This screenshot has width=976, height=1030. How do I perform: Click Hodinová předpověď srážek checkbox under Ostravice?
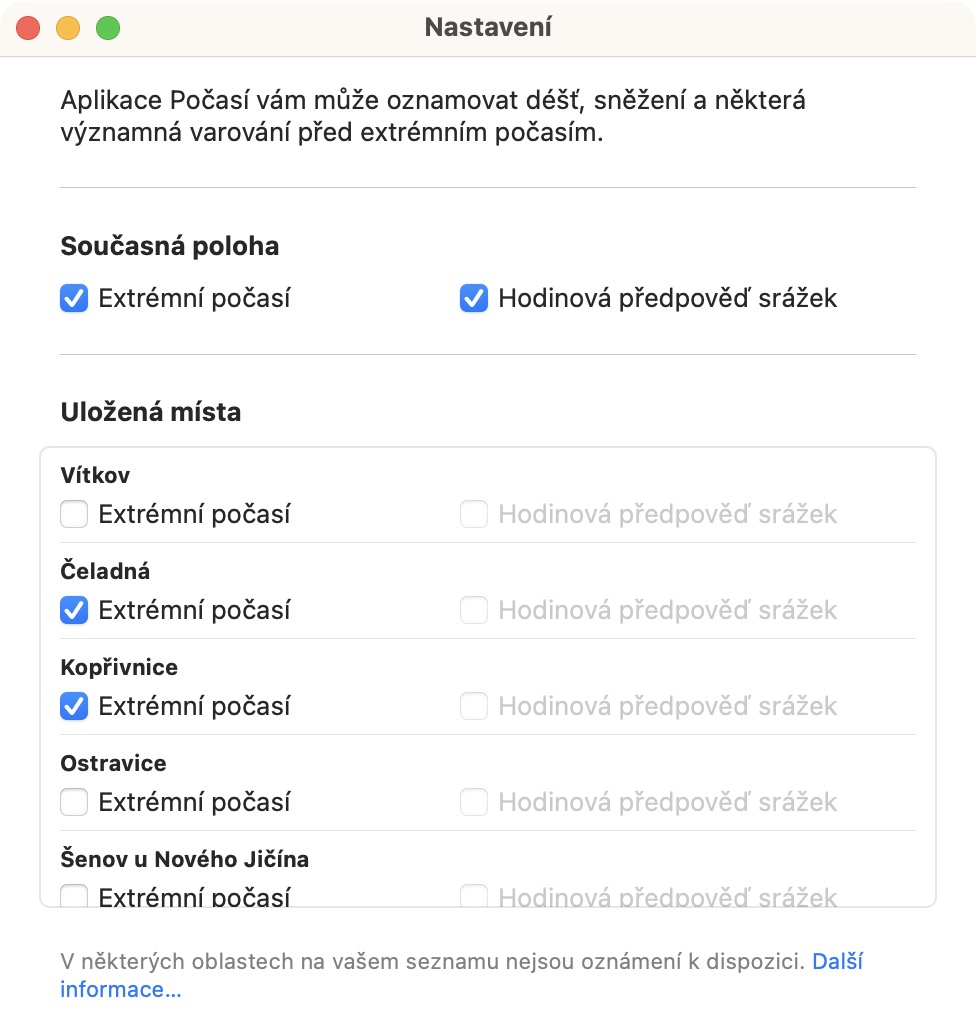(x=474, y=802)
